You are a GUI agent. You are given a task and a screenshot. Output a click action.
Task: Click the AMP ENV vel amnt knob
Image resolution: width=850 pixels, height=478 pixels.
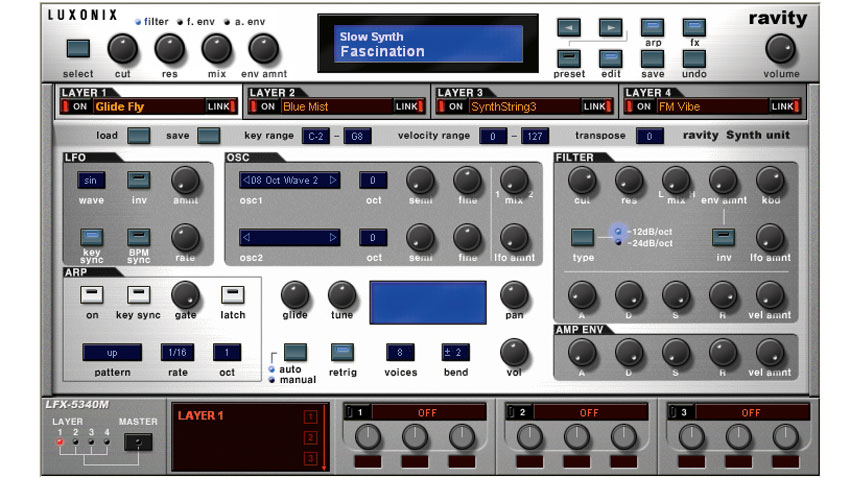[x=770, y=353]
